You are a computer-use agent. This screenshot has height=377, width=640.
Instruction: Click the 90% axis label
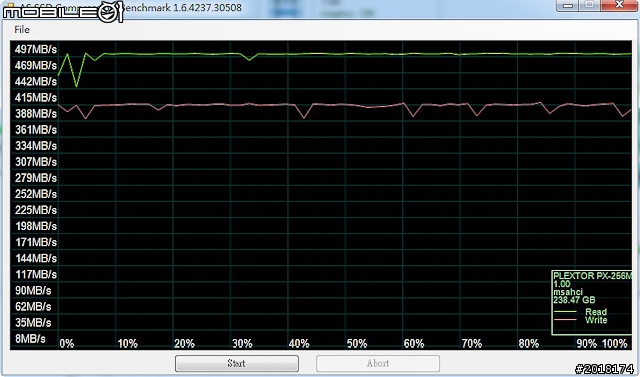tap(587, 343)
